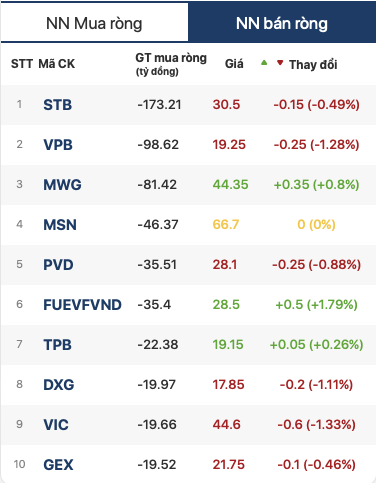The height and width of the screenshot is (483, 376).
Task: Click the red down-triangle sort icon
Action: 280,62
